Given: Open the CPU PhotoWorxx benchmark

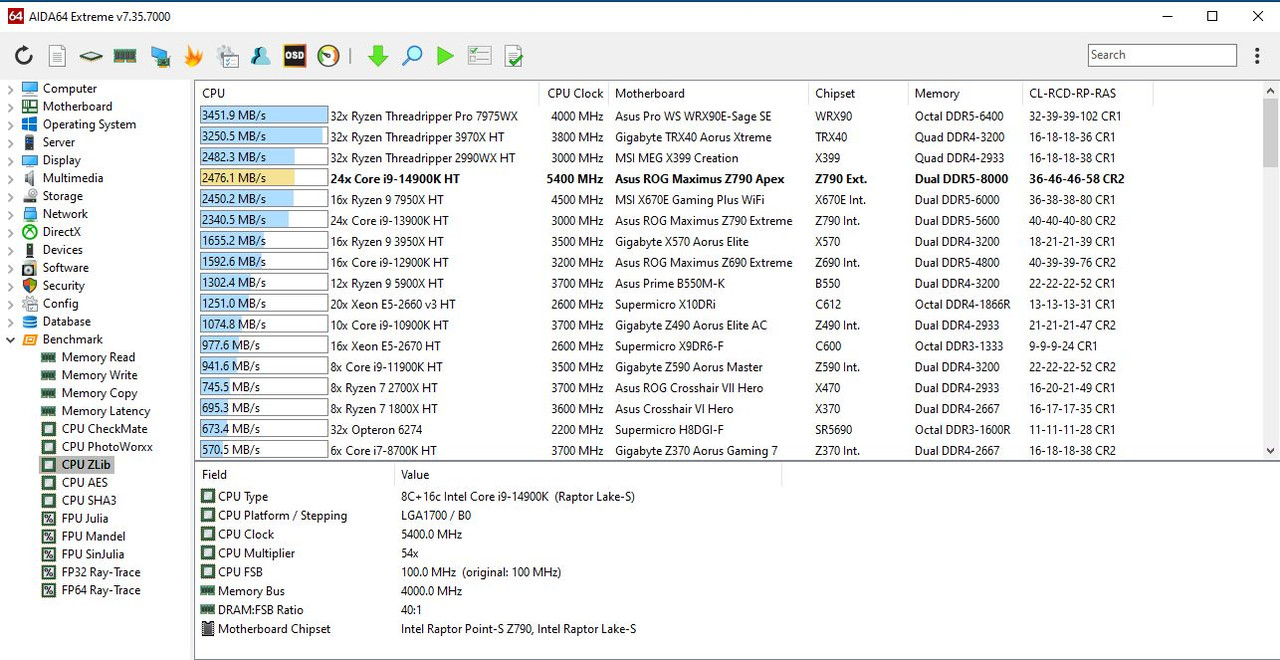Looking at the screenshot, I should click(x=107, y=447).
